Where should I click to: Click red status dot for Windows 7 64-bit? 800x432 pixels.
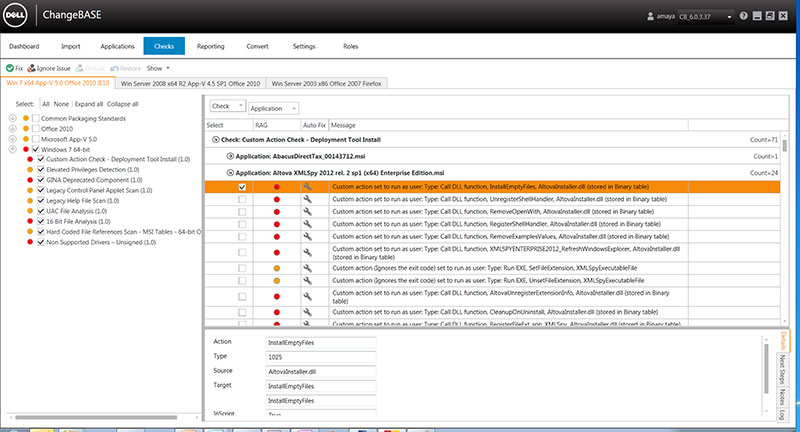tap(26, 149)
